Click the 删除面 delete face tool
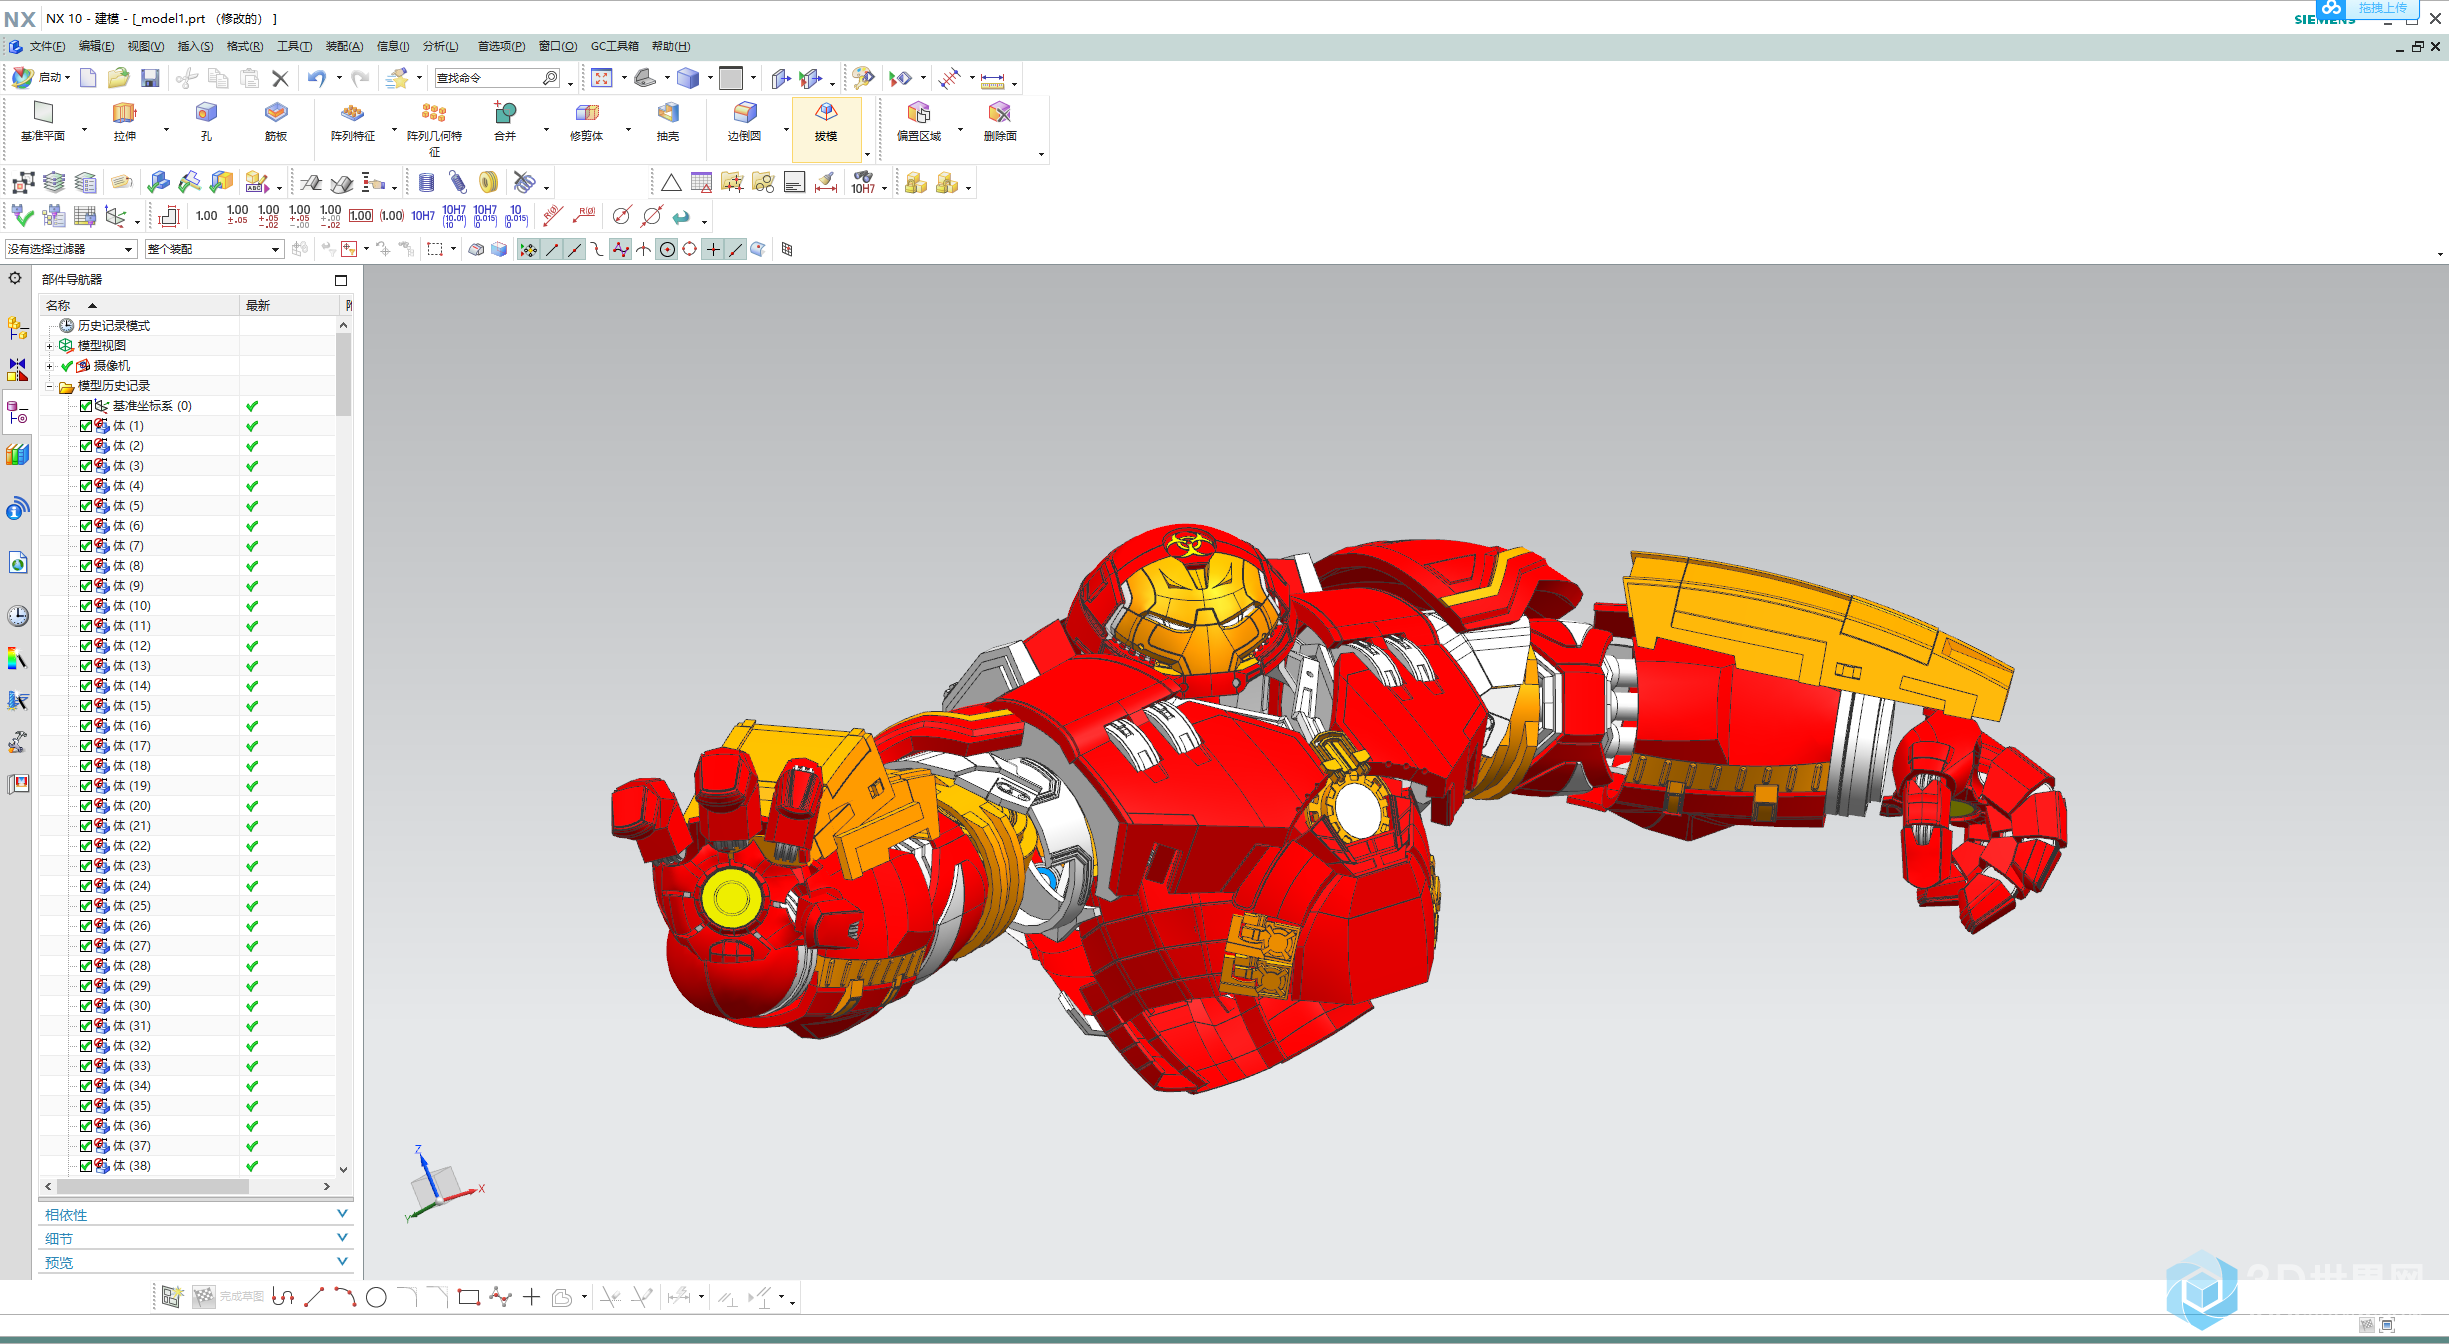This screenshot has height=1344, width=2449. [x=1000, y=122]
